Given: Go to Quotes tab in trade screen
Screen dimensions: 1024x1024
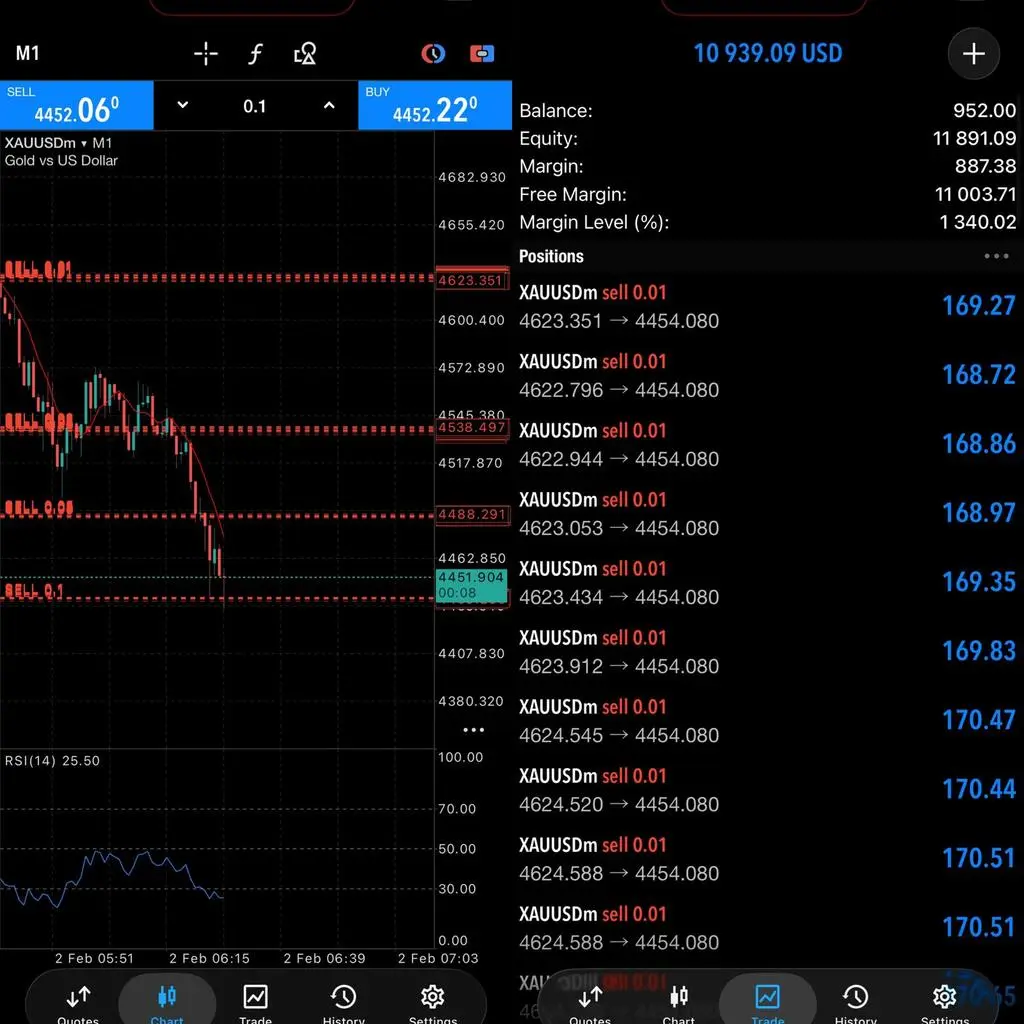Looking at the screenshot, I should [x=590, y=1004].
